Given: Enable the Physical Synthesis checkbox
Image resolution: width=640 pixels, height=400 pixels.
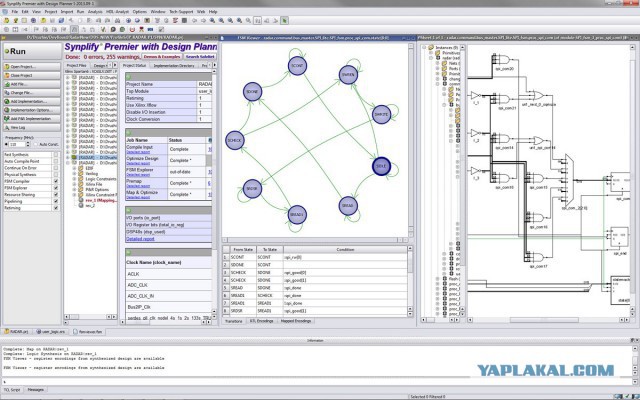Looking at the screenshot, I should [x=56, y=175].
